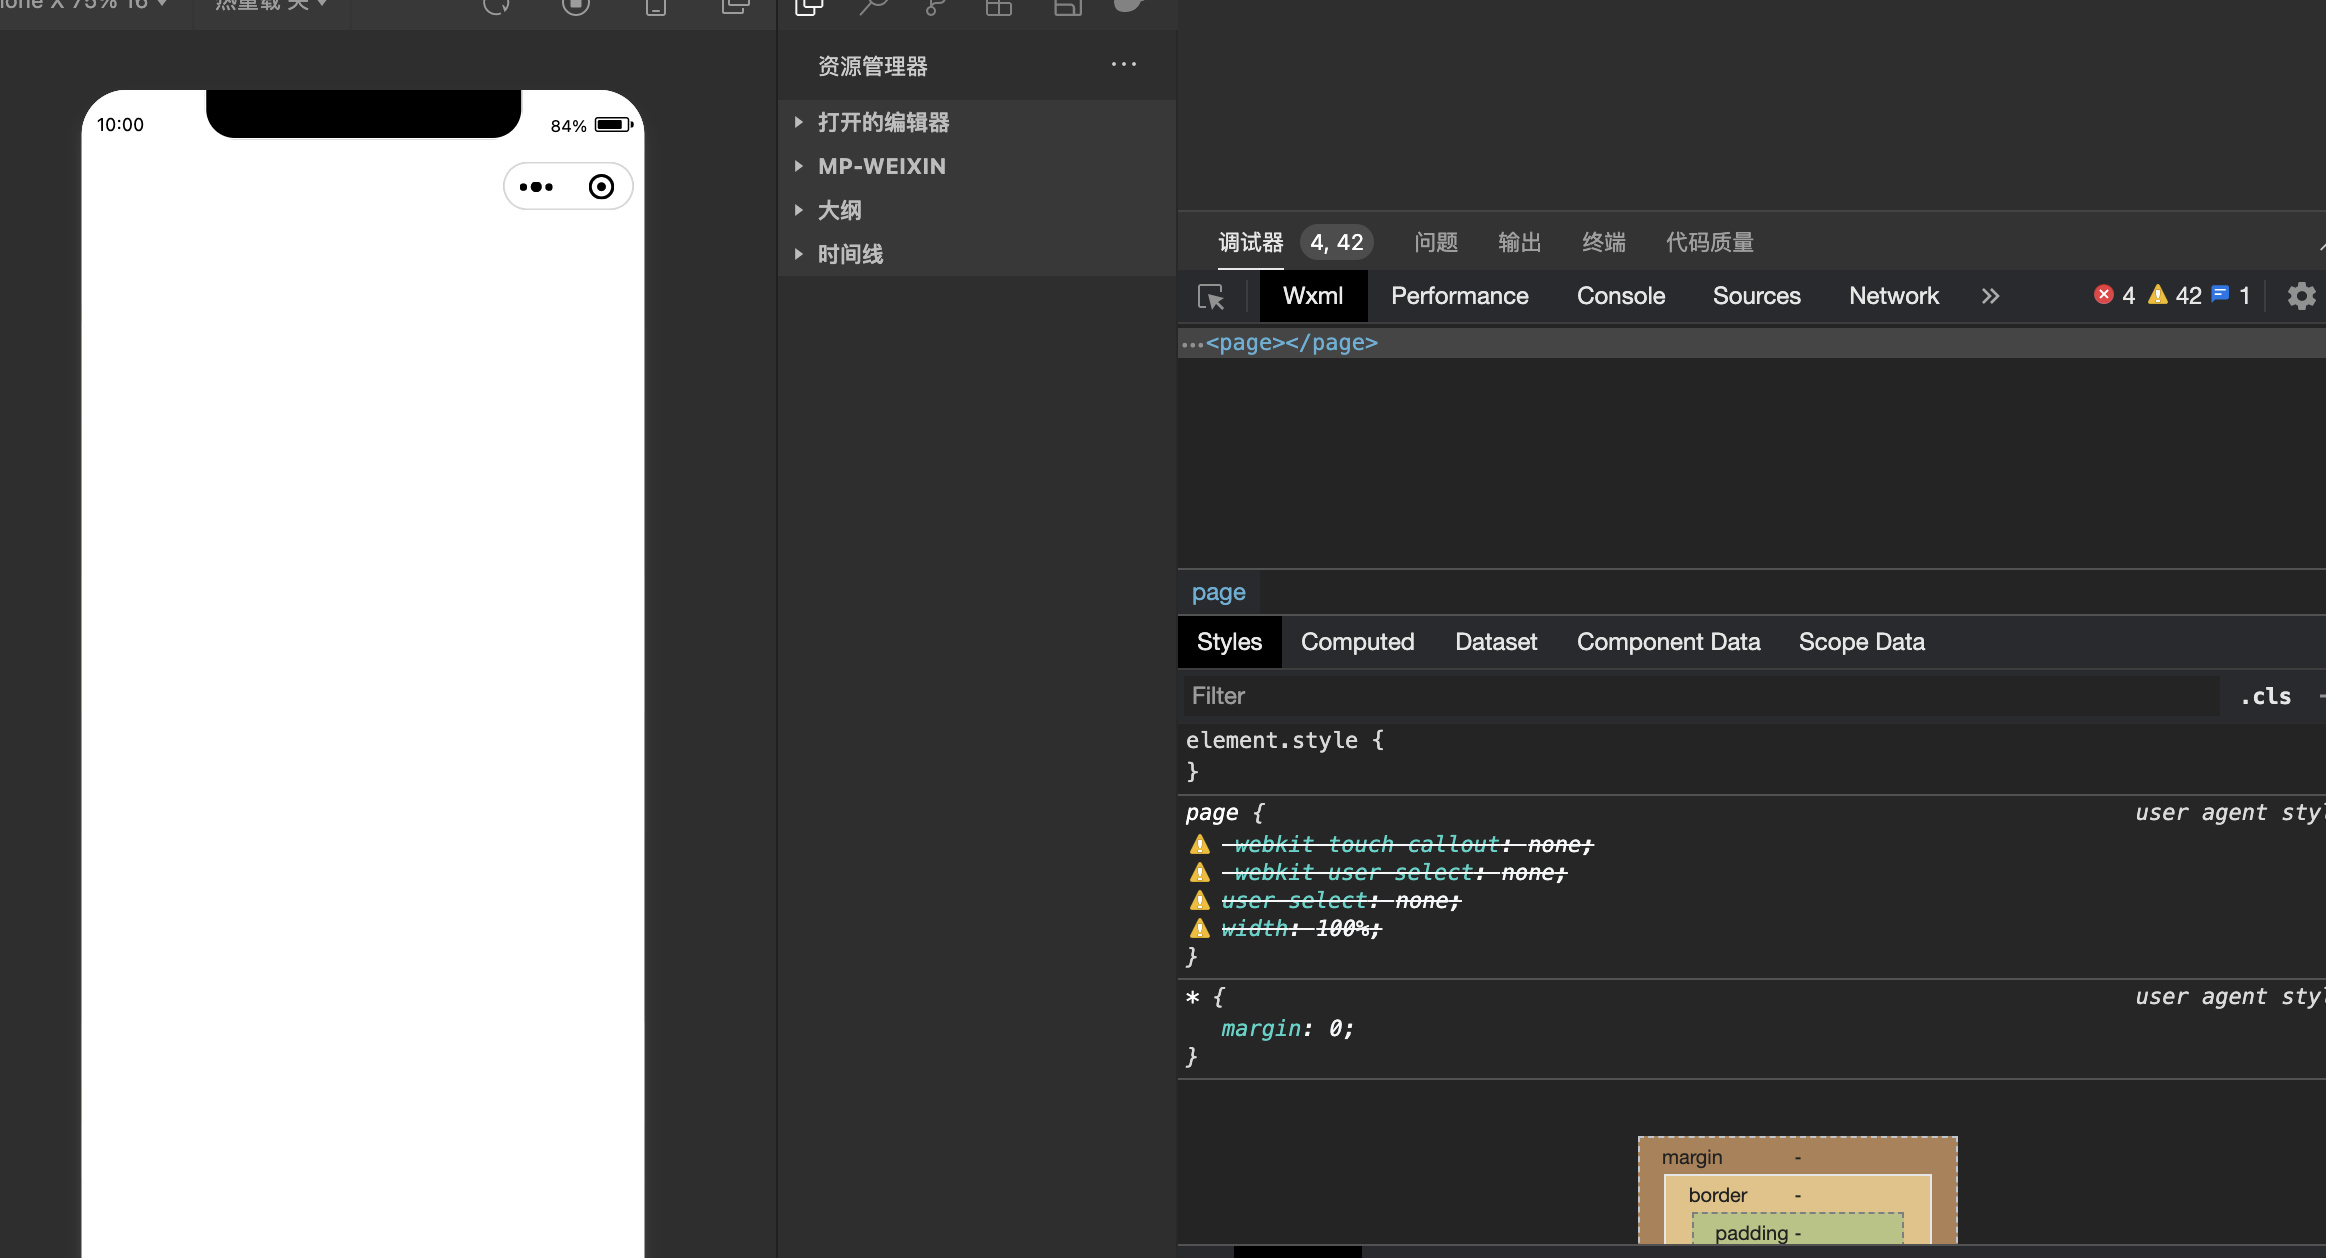2326x1258 pixels.
Task: Focus the styles Filter input field
Action: click(x=1700, y=696)
